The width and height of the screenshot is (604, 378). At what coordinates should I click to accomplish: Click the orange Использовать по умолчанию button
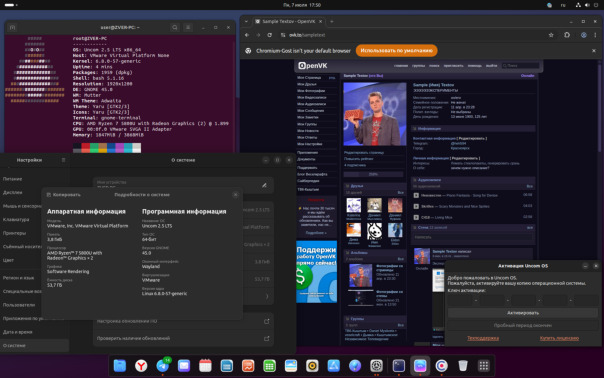tap(396, 50)
